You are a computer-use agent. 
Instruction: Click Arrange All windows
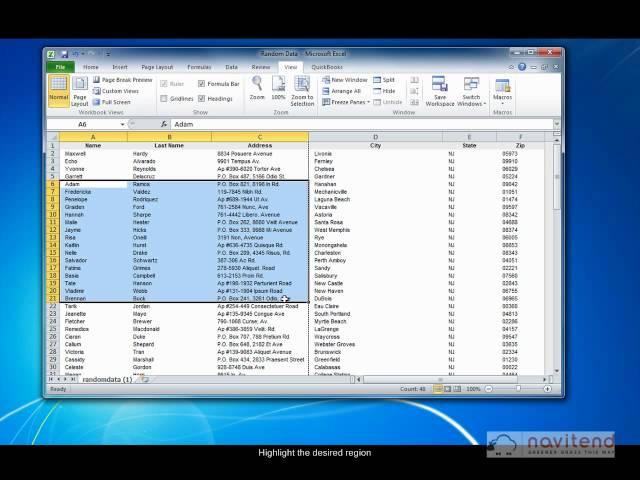(341, 91)
